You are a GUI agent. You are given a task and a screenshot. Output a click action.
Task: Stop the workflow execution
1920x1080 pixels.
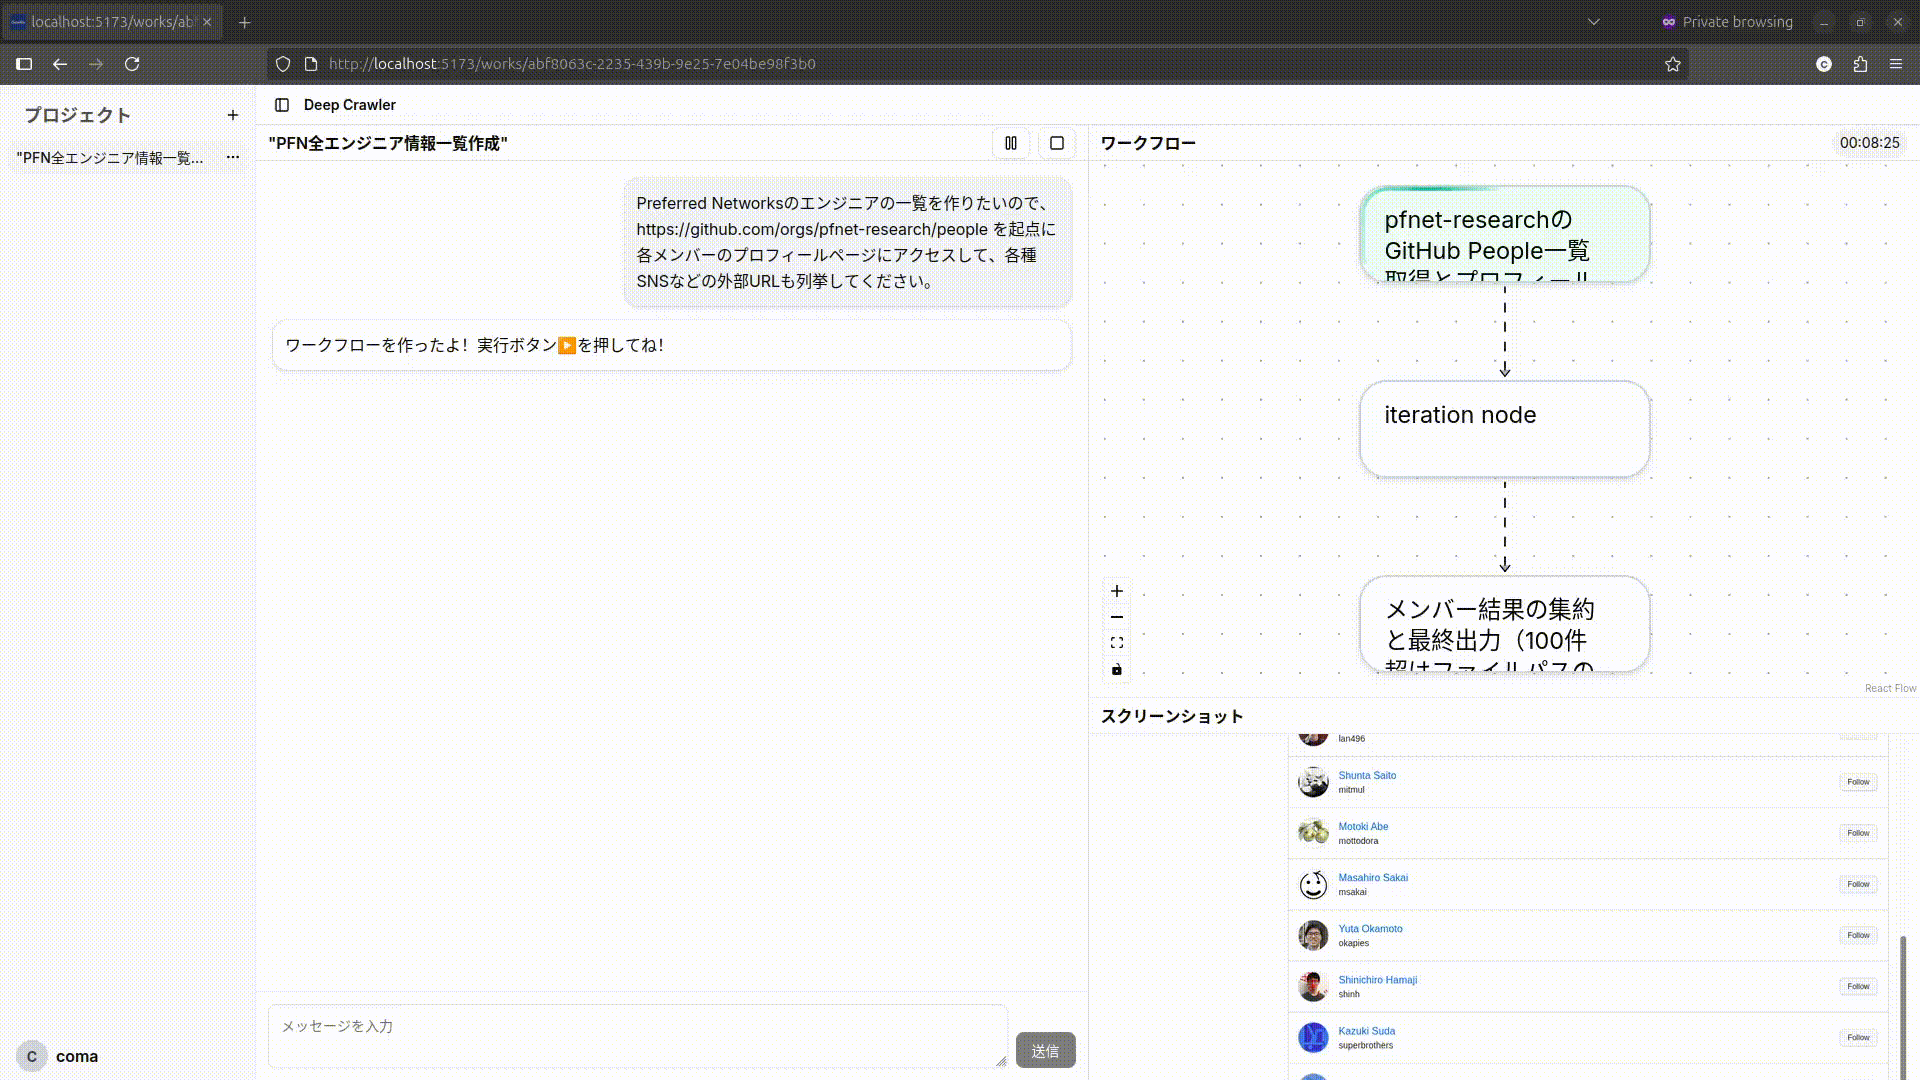[1057, 143]
